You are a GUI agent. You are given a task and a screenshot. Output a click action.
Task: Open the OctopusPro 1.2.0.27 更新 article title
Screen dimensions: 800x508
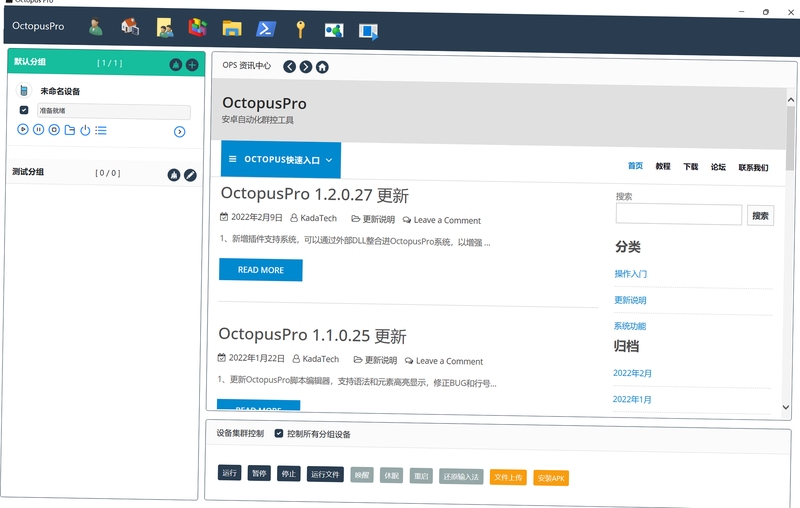(x=315, y=194)
